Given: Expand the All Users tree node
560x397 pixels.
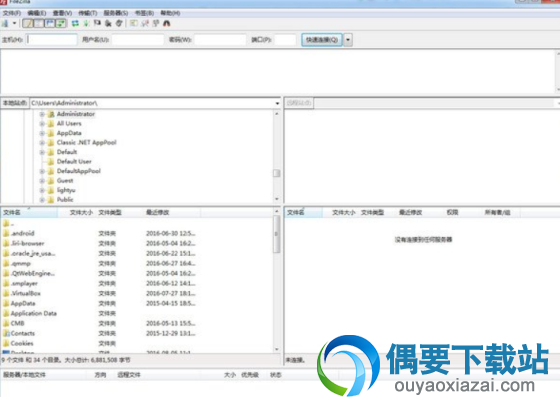Looking at the screenshot, I should [x=42, y=124].
